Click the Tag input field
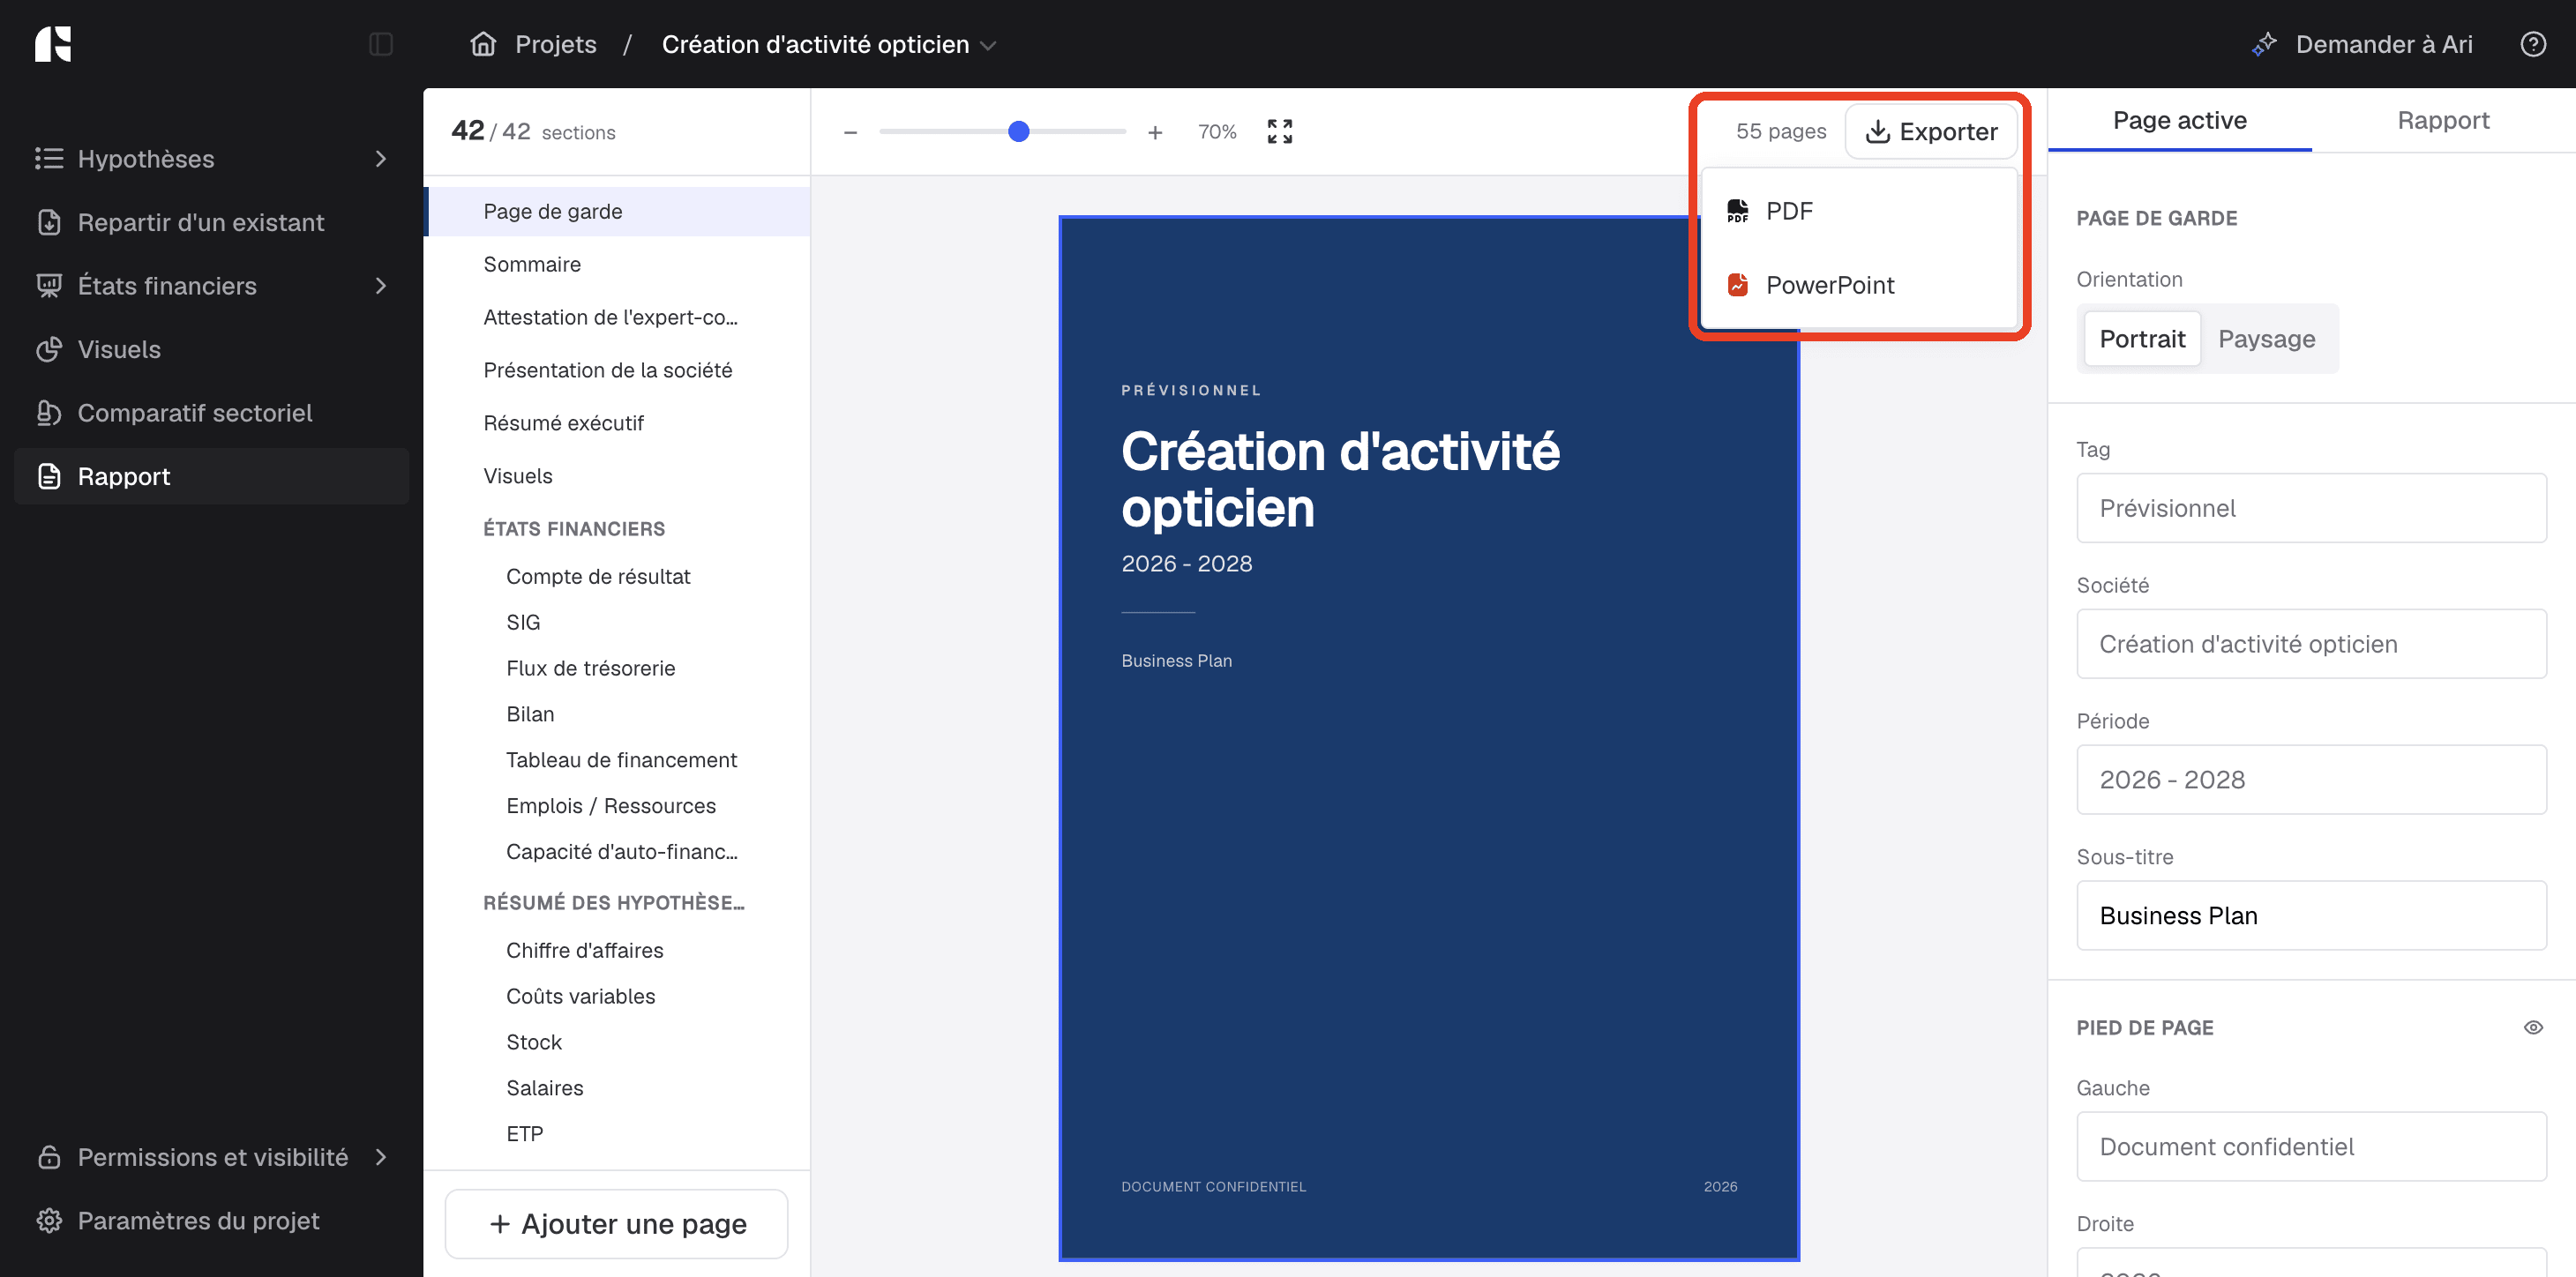The image size is (2576, 1277). (2311, 508)
